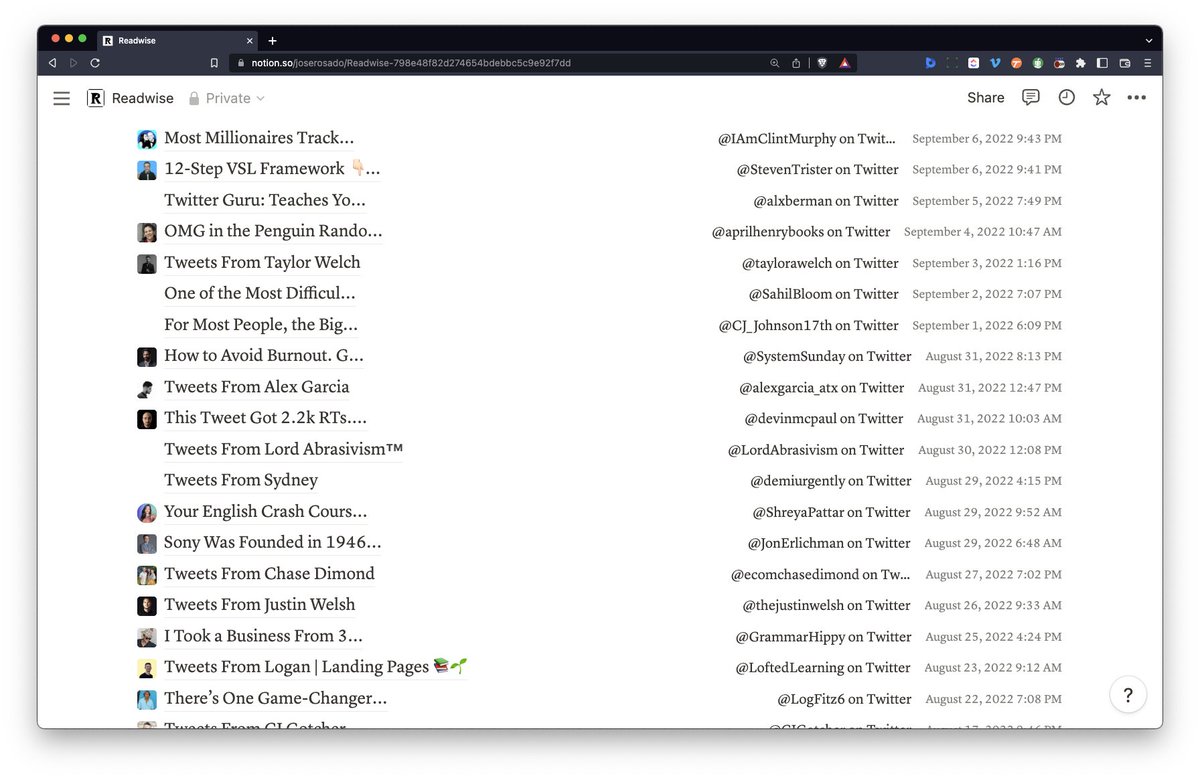Viewport: 1200px width, 778px height.
Task: Click the zoom magnifier icon in address bar
Action: (774, 63)
